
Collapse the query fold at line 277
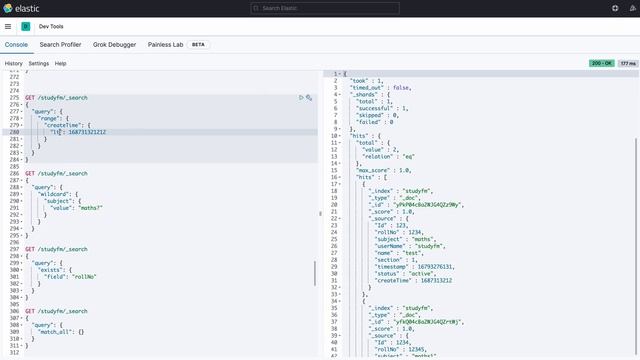tap(22, 112)
